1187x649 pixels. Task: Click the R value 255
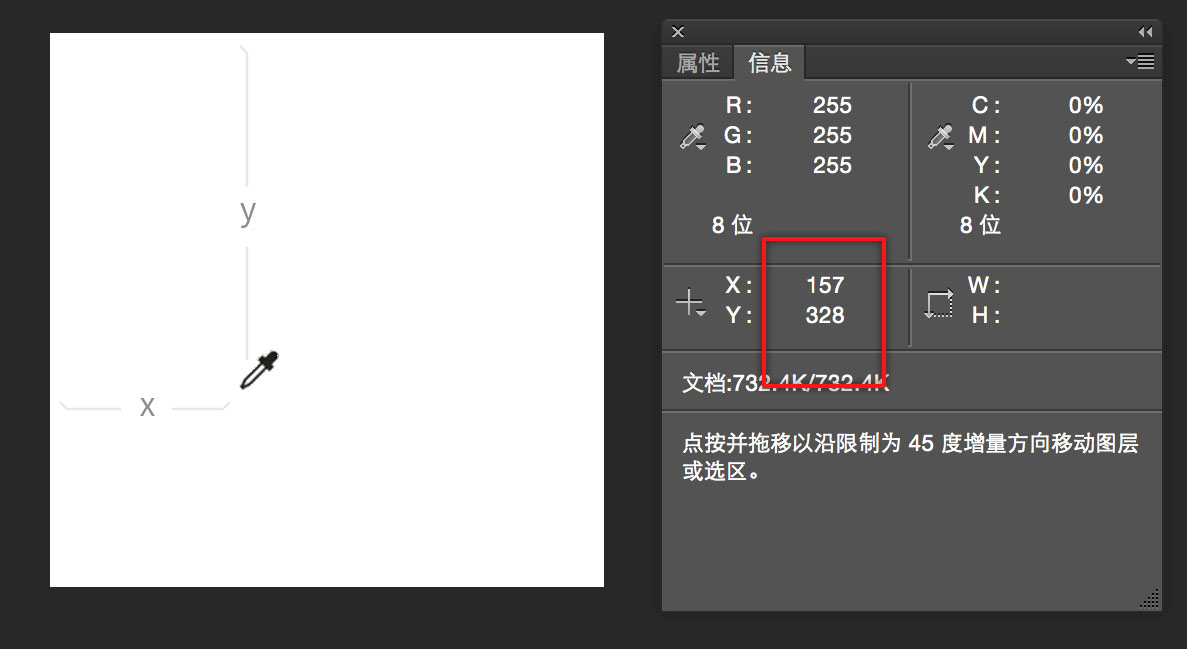pyautogui.click(x=832, y=105)
